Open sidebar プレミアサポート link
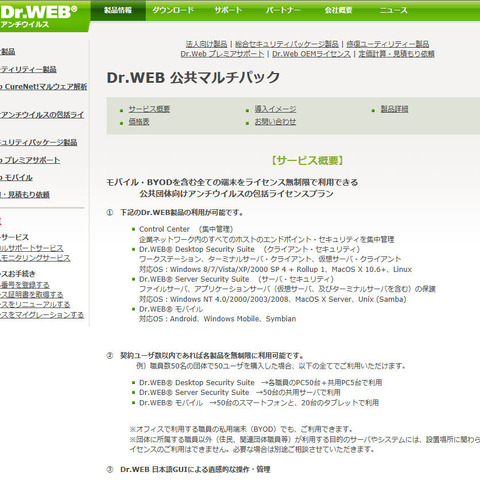Image resolution: width=480 pixels, height=480 pixels. 30,160
